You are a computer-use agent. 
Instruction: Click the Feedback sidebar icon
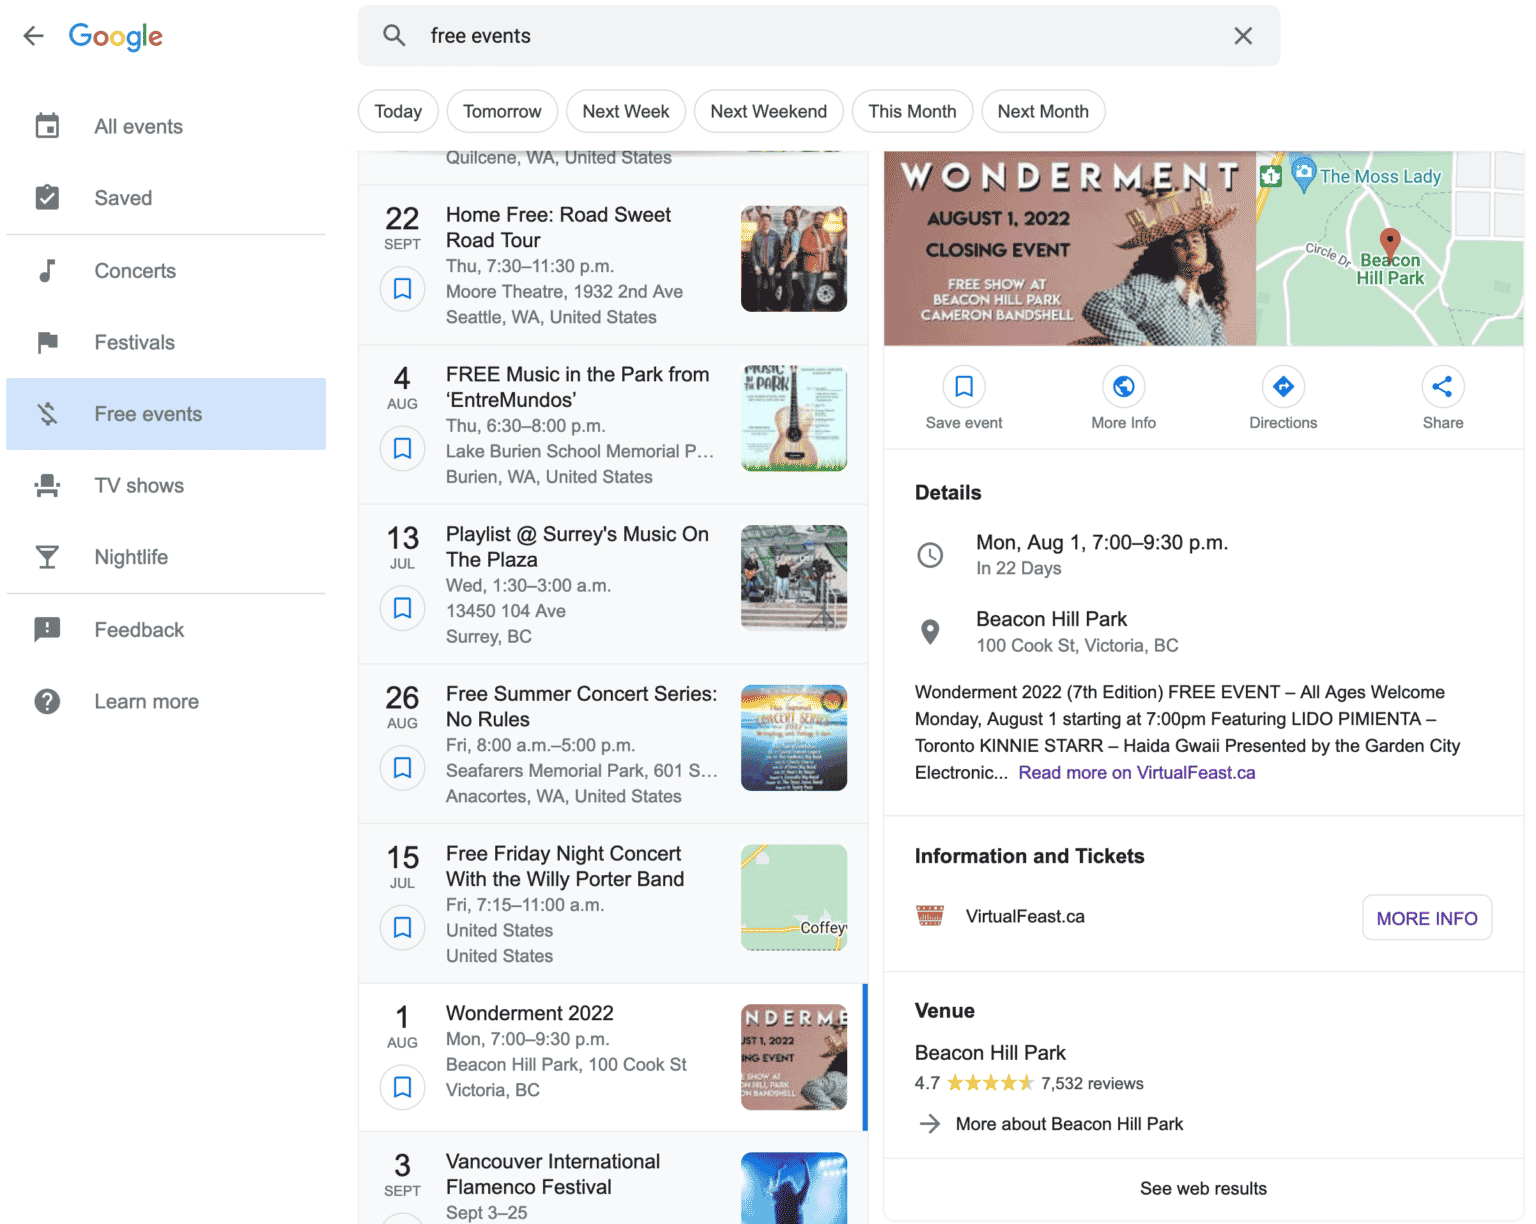47,629
